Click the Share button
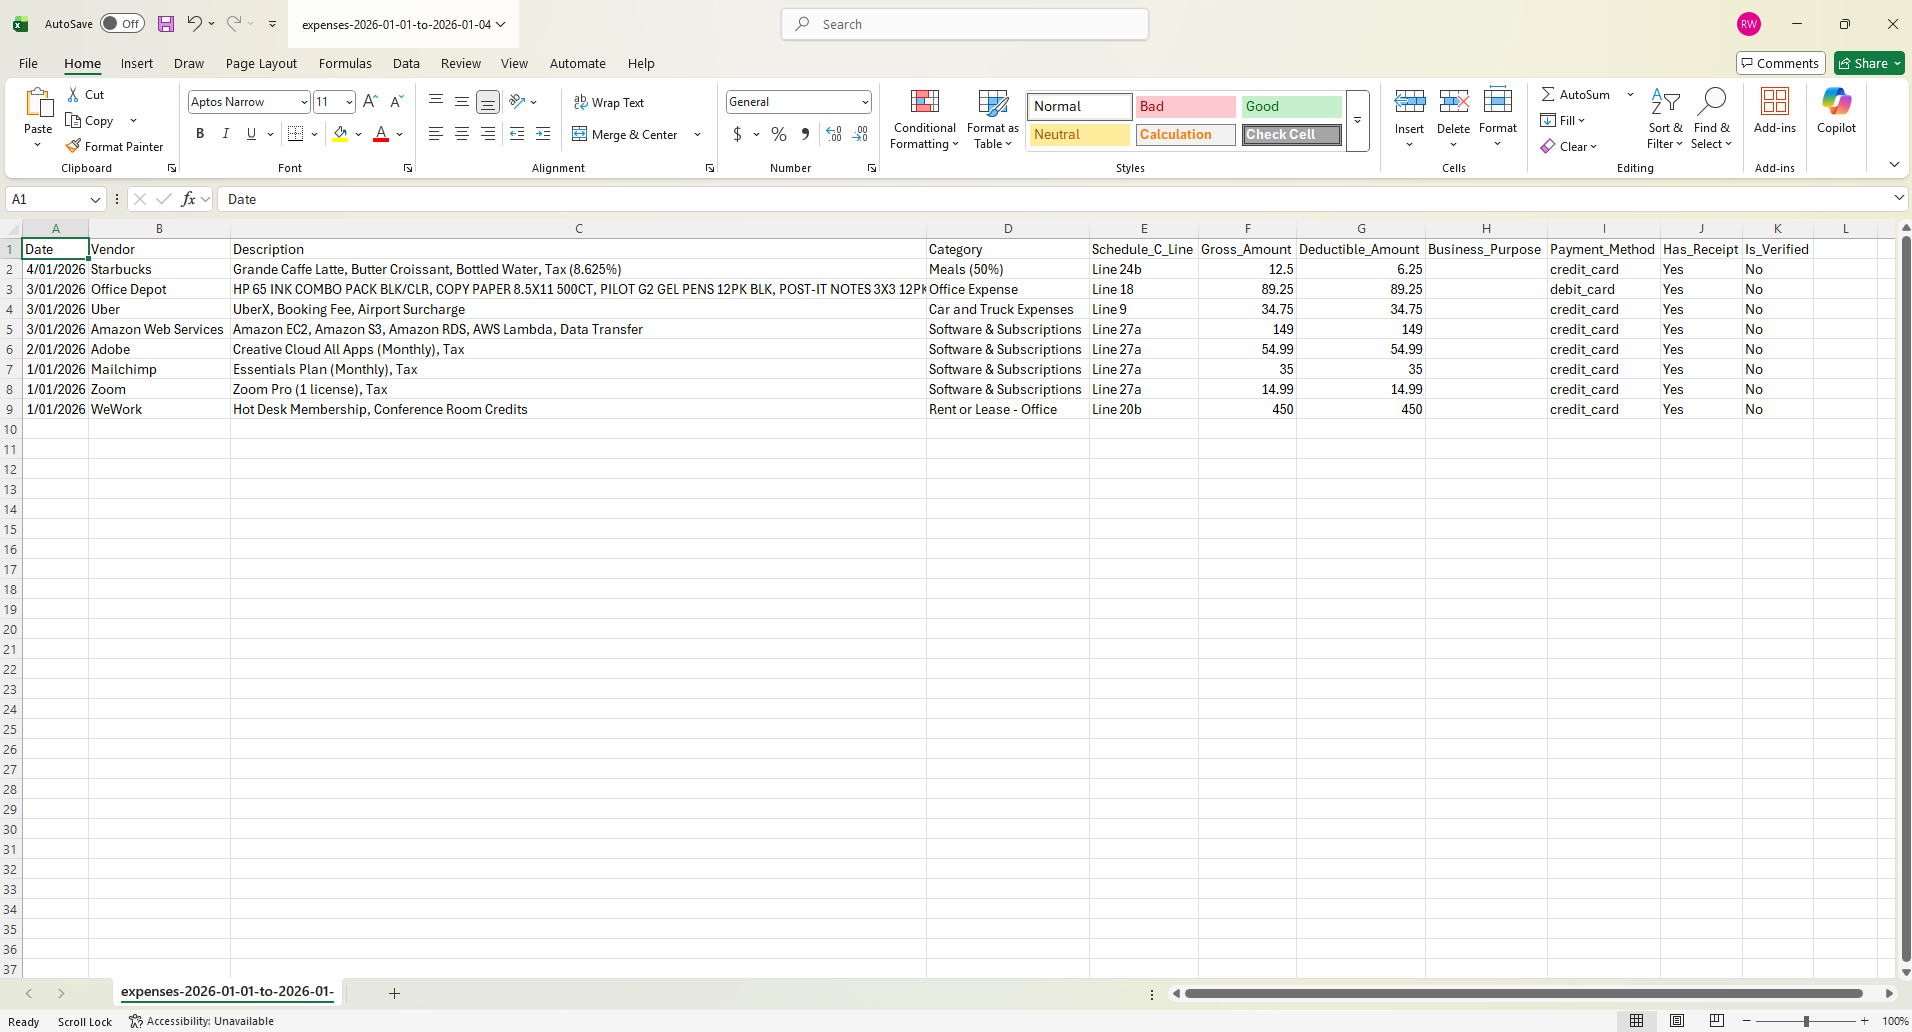 (1869, 63)
